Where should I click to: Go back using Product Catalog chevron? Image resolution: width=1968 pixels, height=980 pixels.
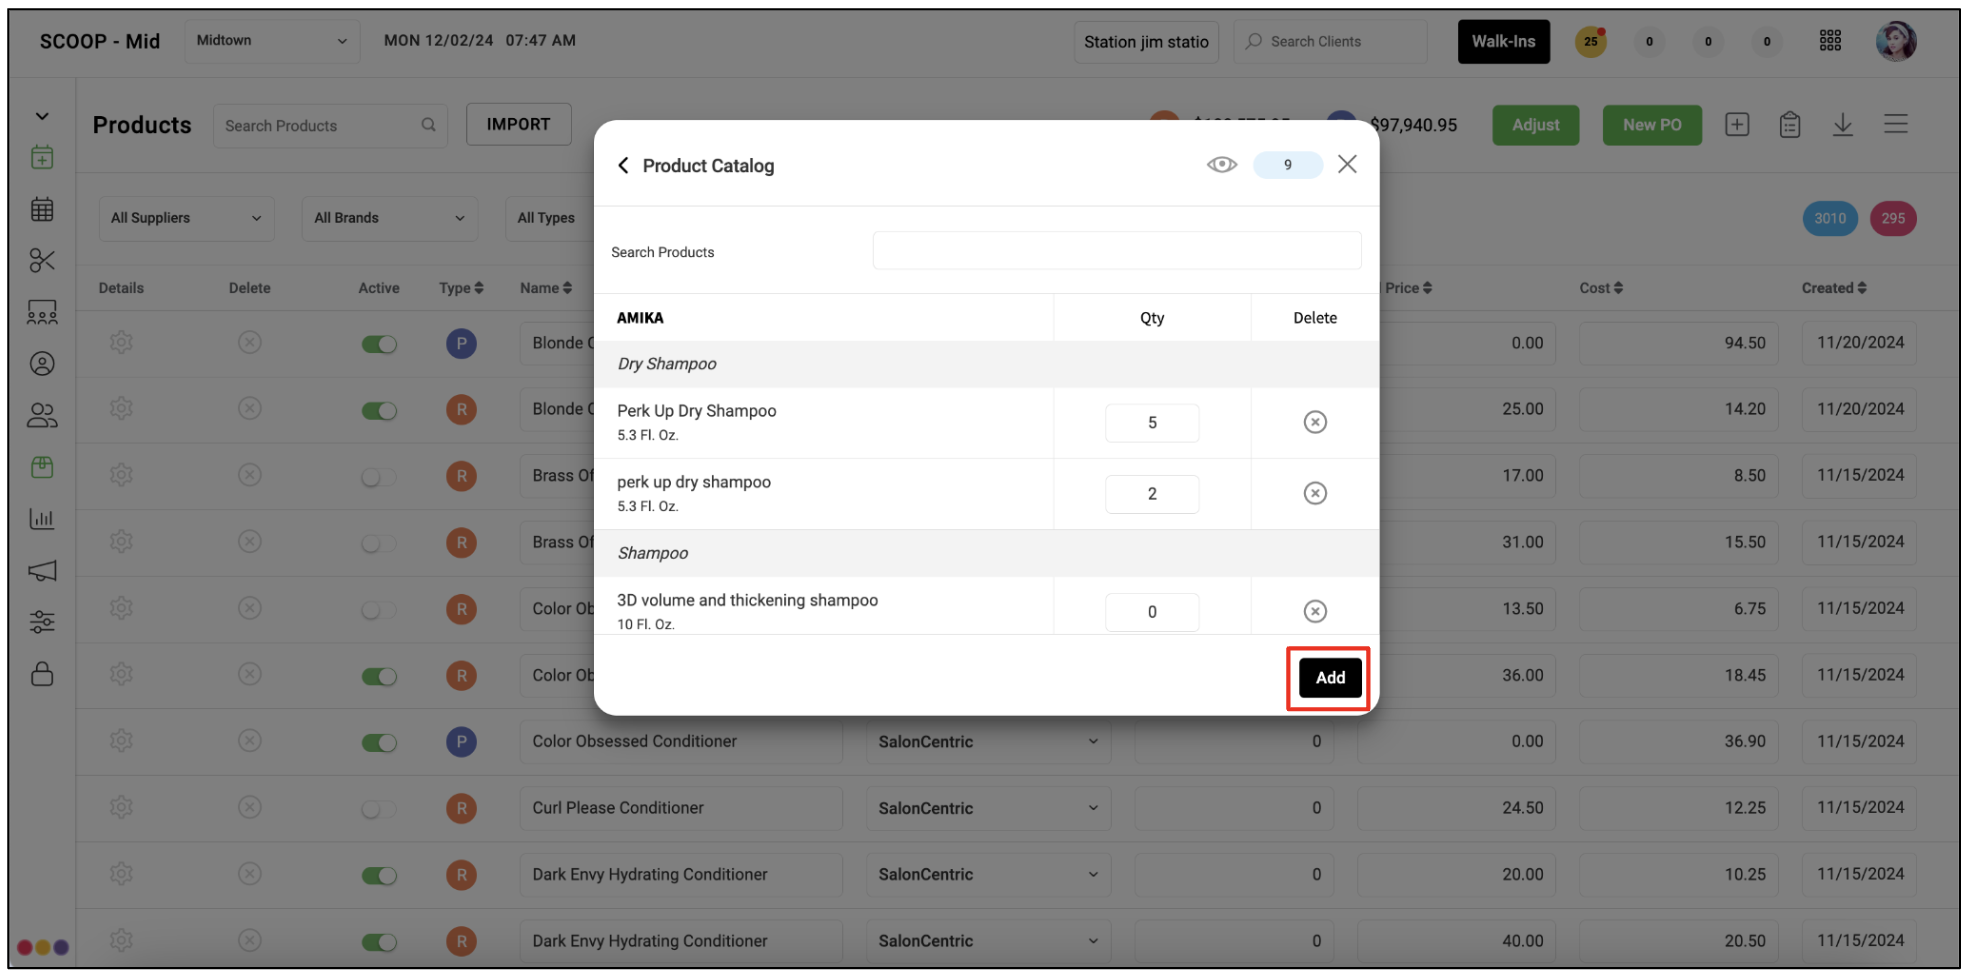(x=623, y=165)
